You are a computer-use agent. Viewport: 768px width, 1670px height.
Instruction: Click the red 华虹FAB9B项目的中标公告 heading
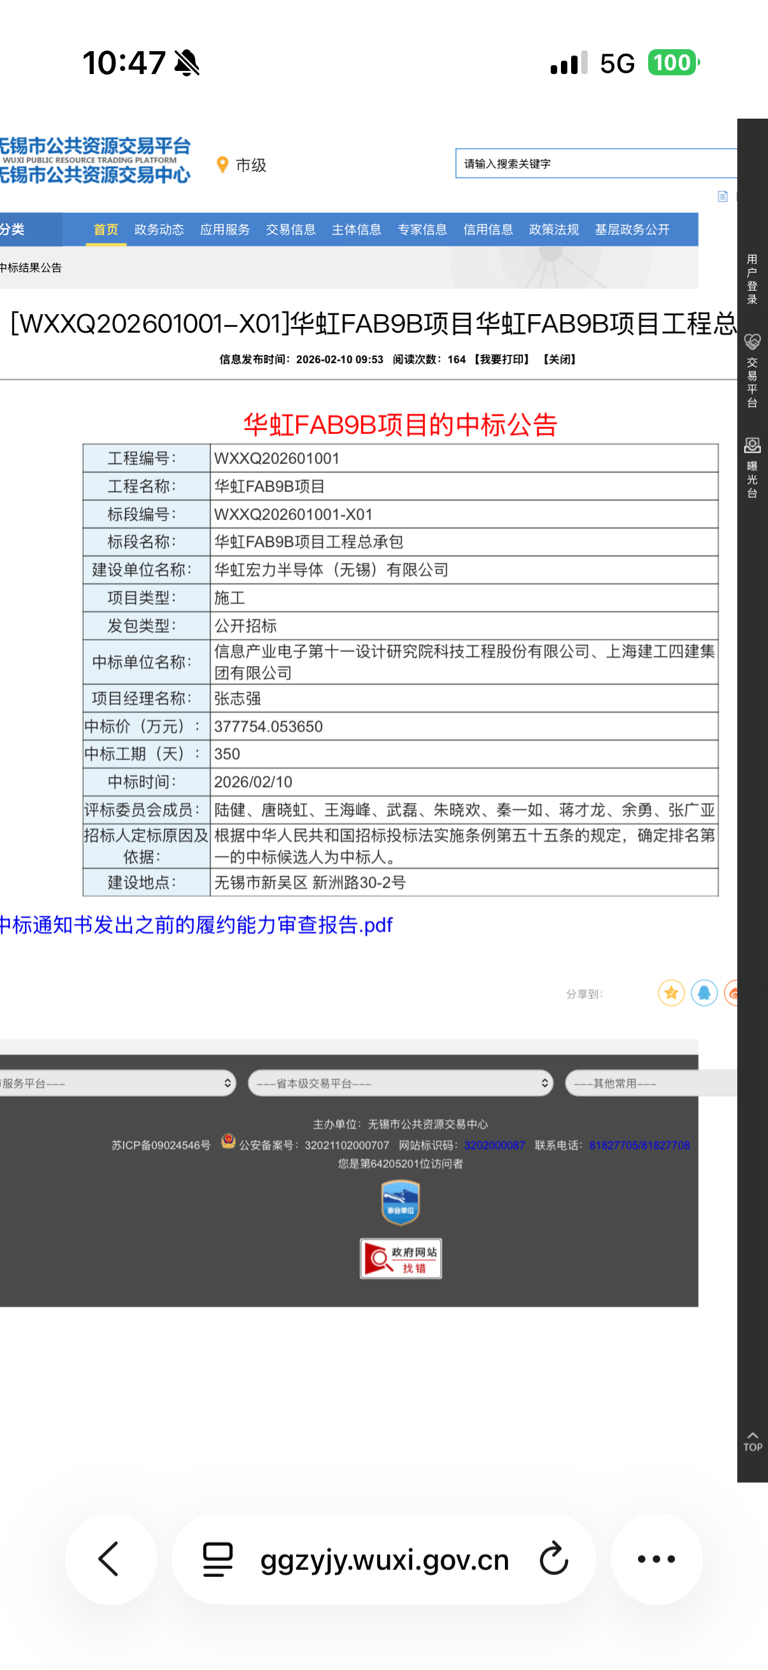(400, 424)
